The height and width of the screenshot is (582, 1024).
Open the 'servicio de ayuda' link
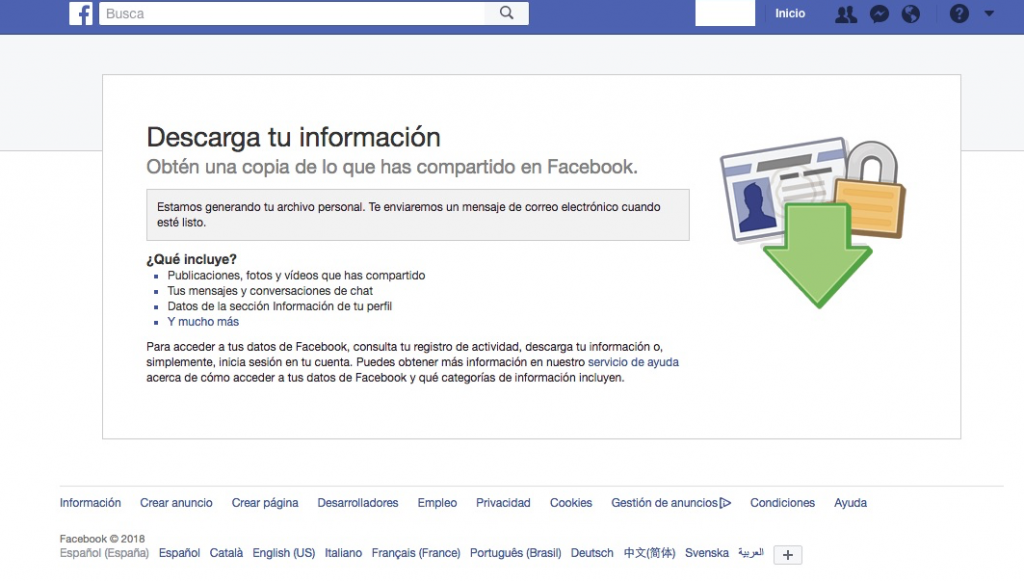(633, 362)
